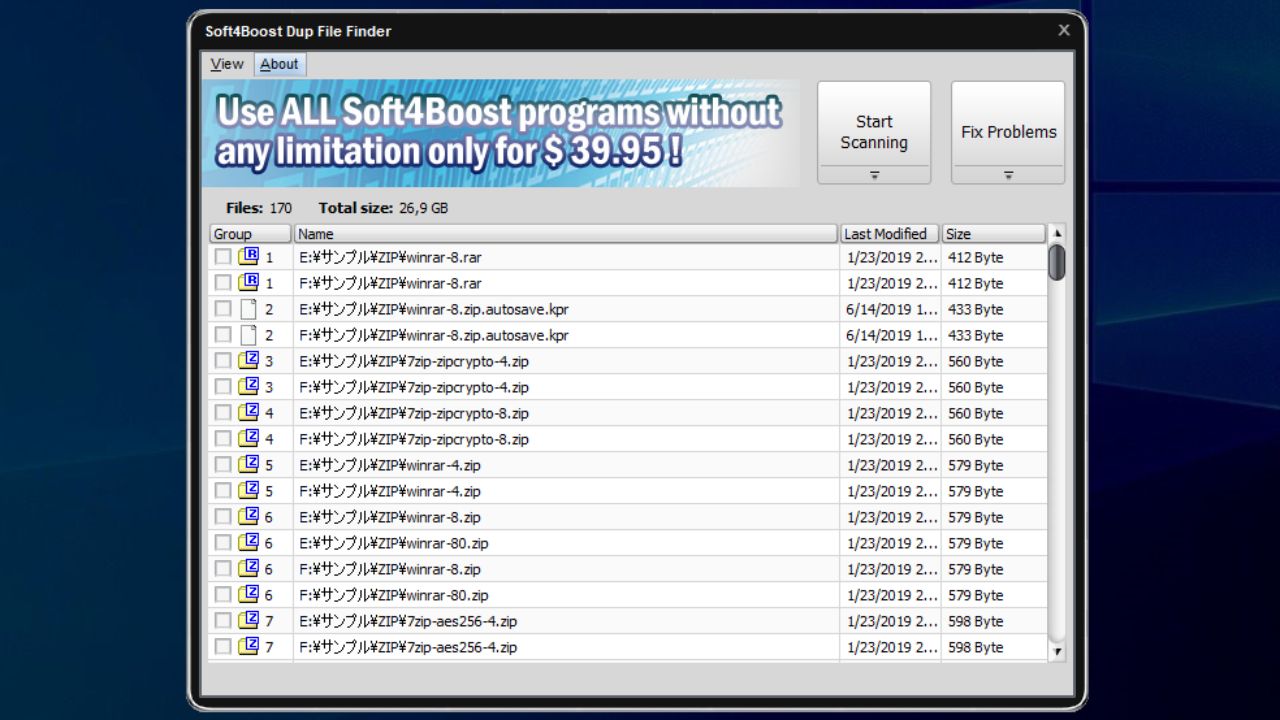
Task: Open the Soft4Boost $39.95 promo banner
Action: pos(501,133)
